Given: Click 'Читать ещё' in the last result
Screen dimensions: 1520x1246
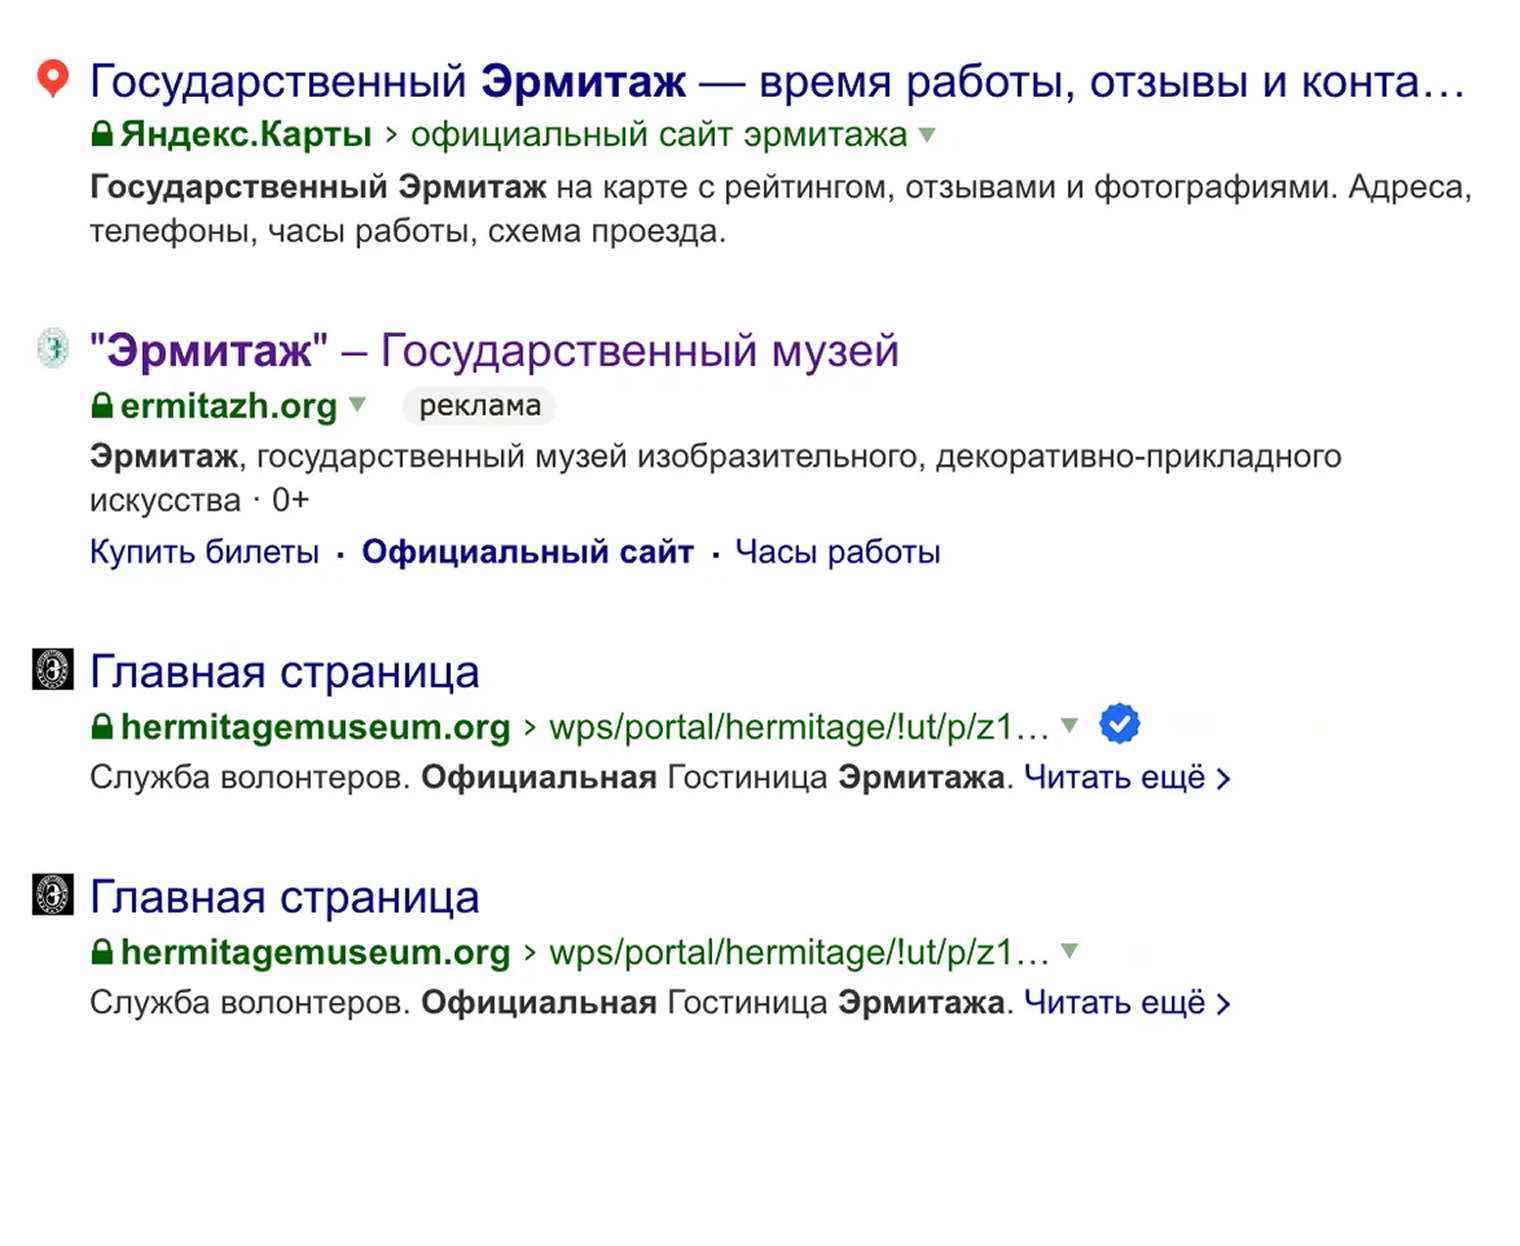Looking at the screenshot, I should click(1127, 1003).
